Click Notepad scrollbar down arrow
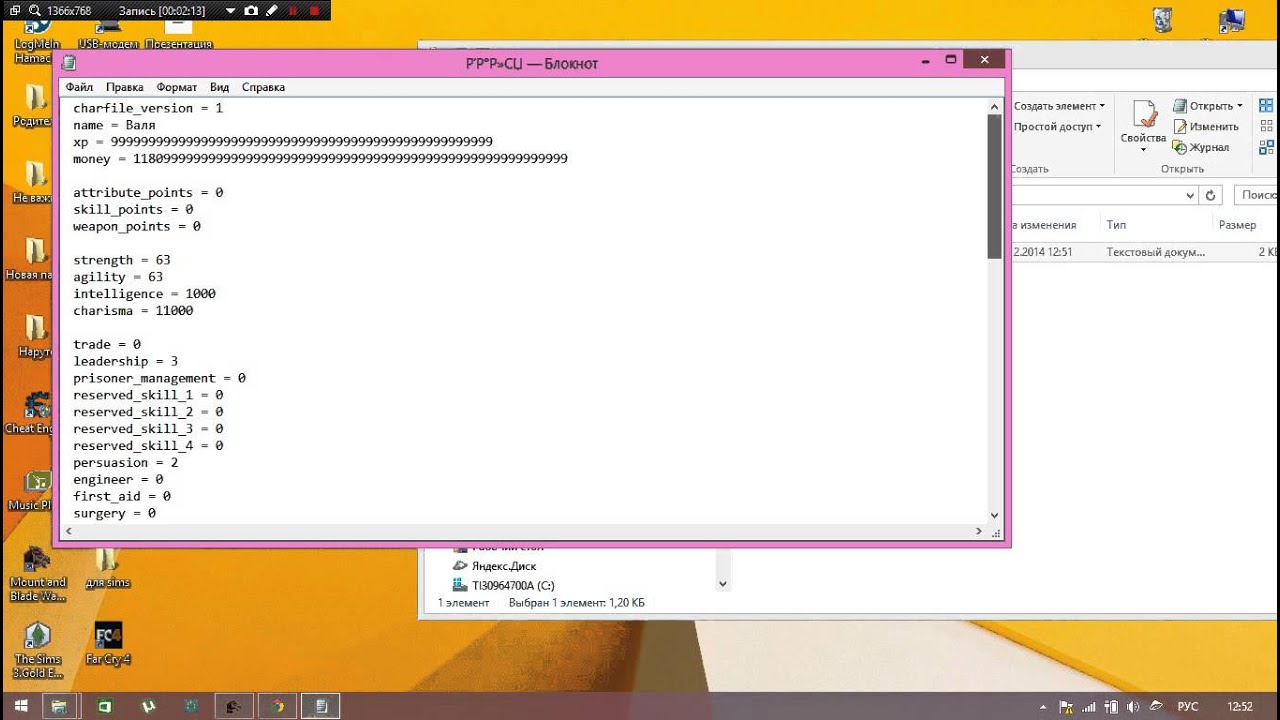The image size is (1280, 720). (x=994, y=515)
